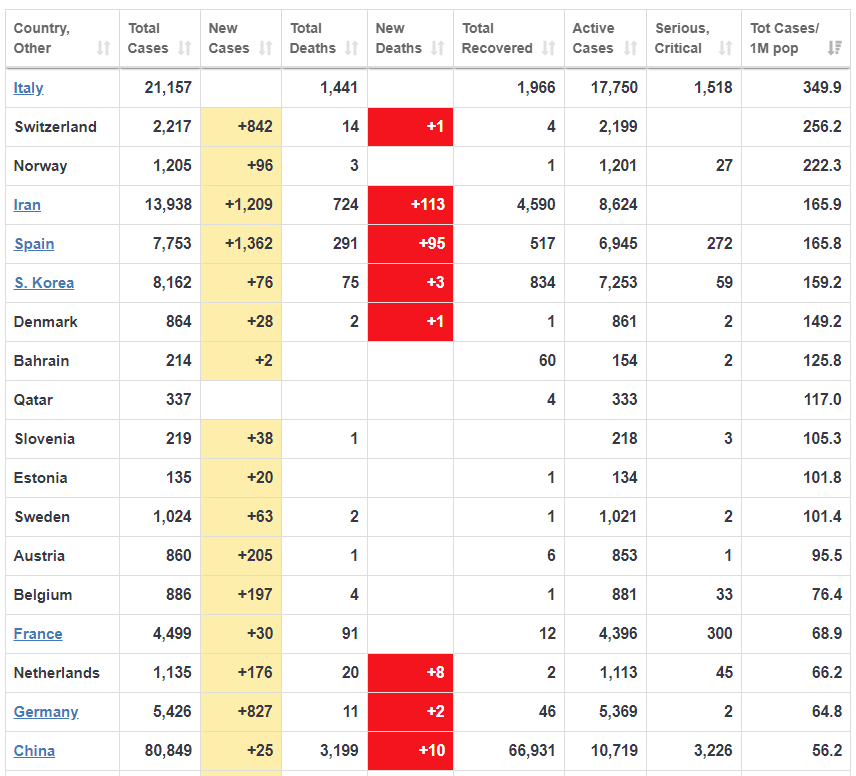Click China's total cases 80,849 value
This screenshot has width=856, height=776.
coord(168,751)
